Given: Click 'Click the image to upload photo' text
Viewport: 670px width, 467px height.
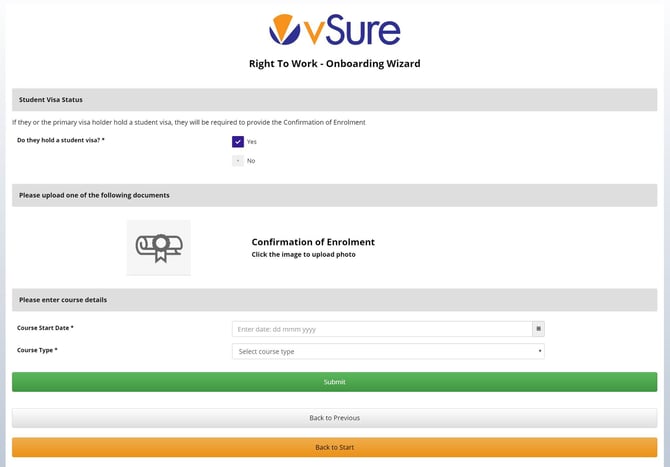Looking at the screenshot, I should pyautogui.click(x=303, y=255).
